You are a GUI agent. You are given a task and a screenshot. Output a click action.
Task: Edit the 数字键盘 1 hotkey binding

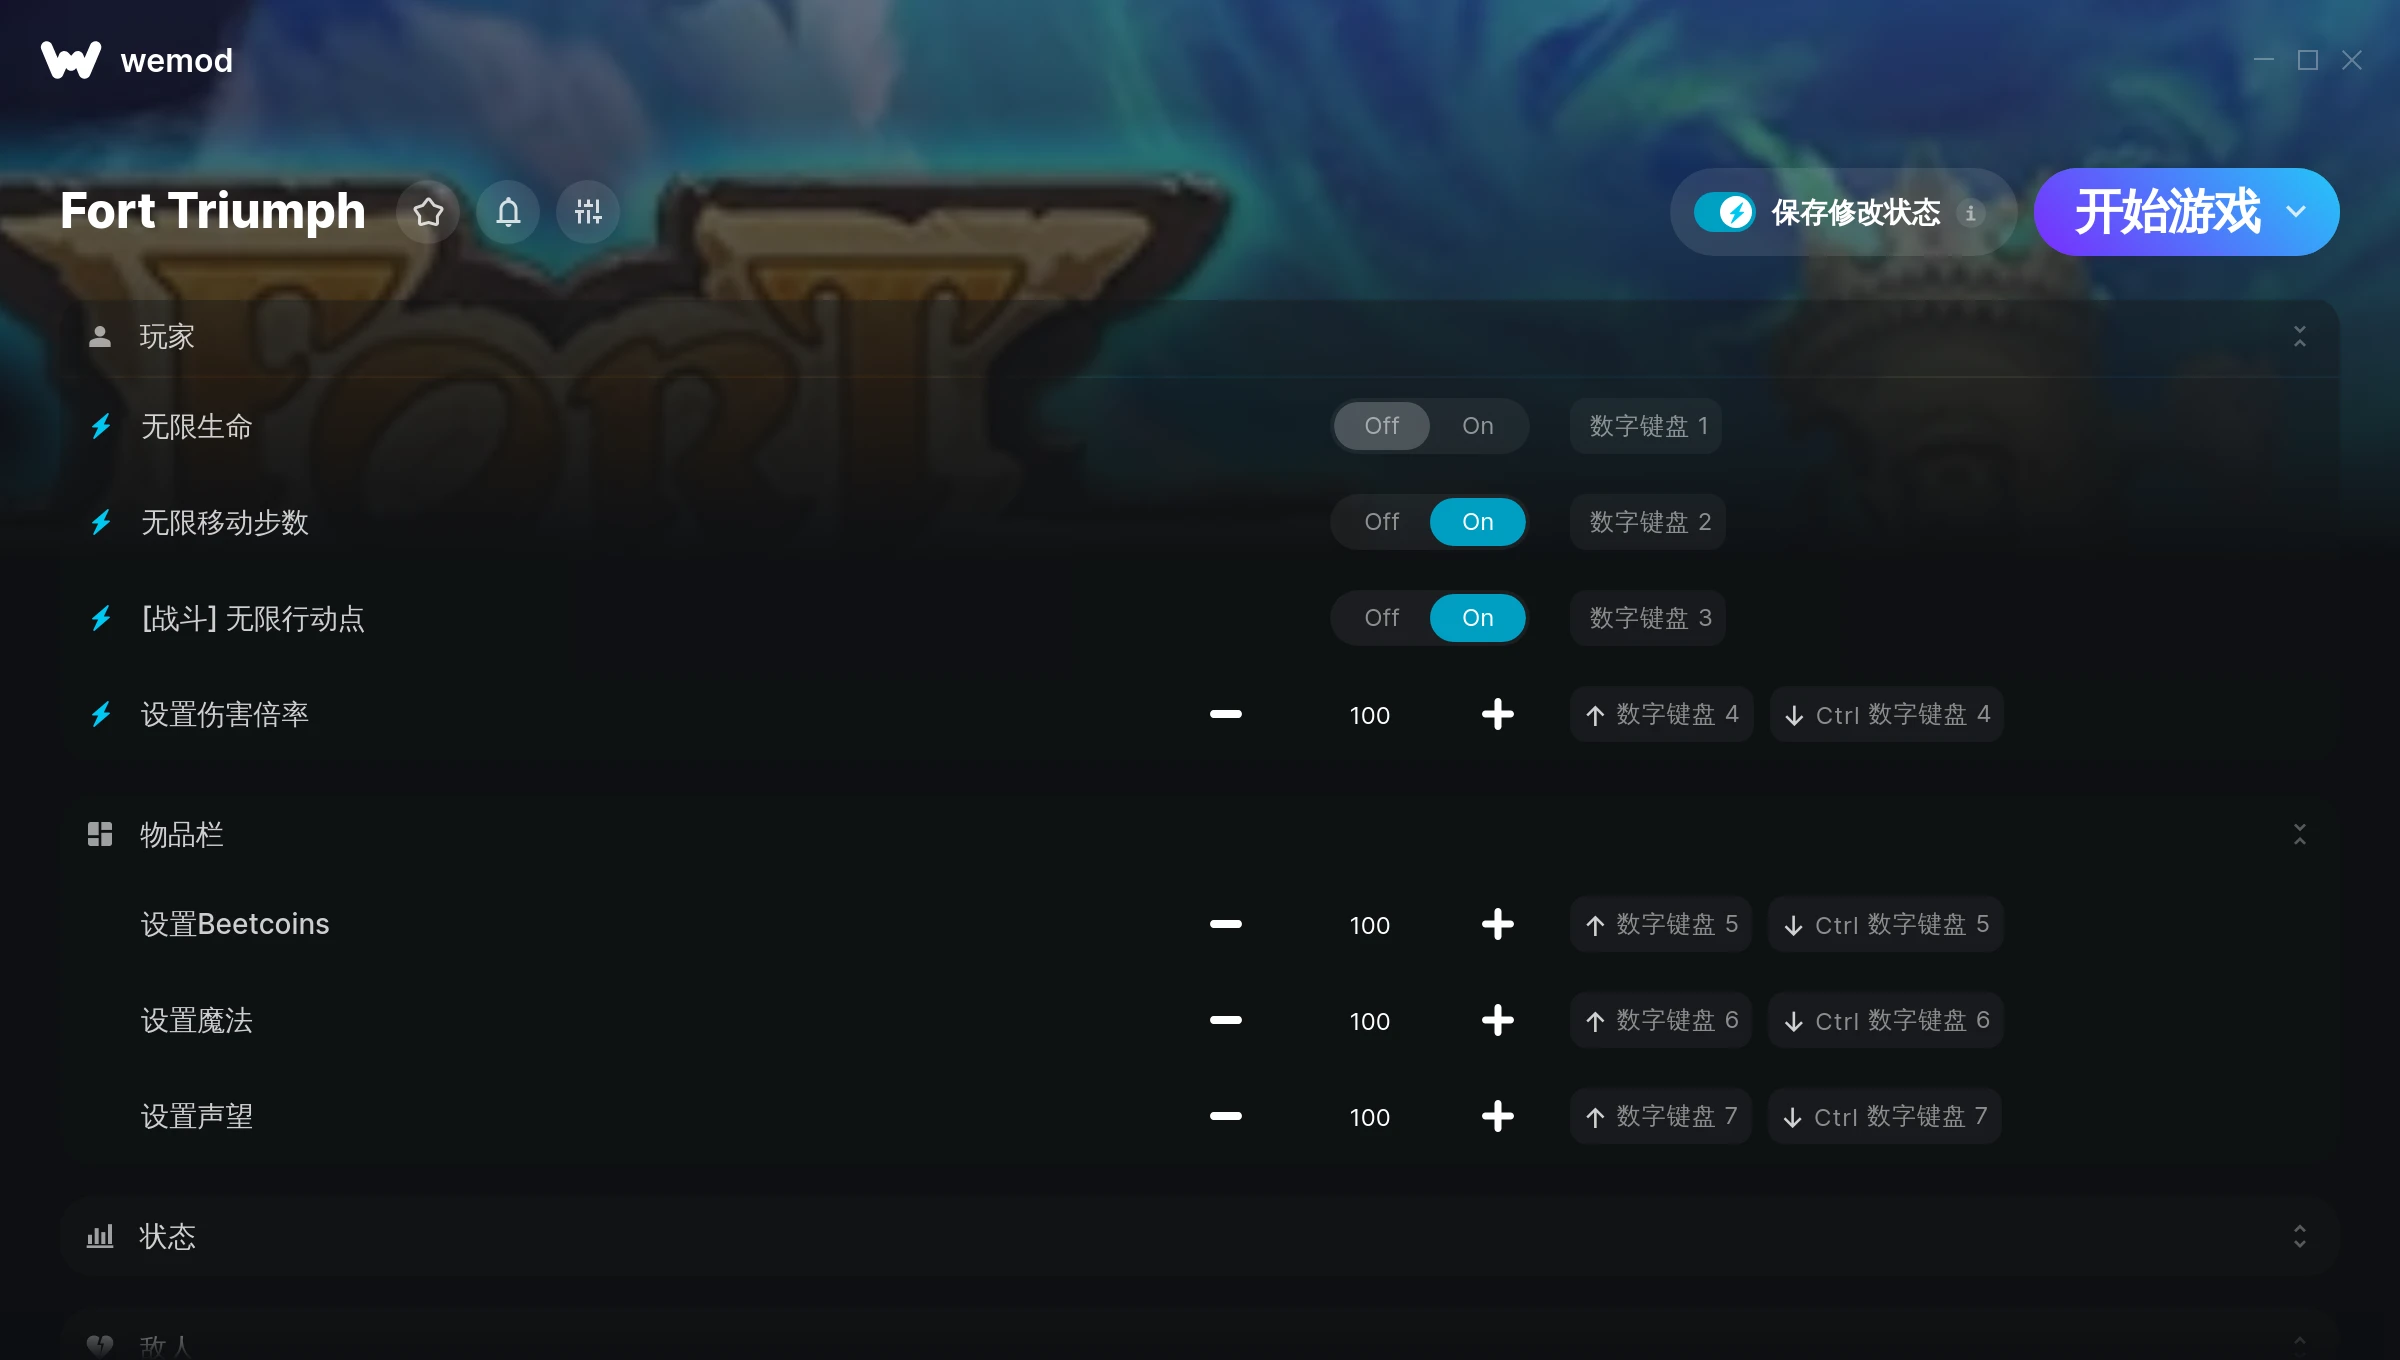pos(1647,426)
